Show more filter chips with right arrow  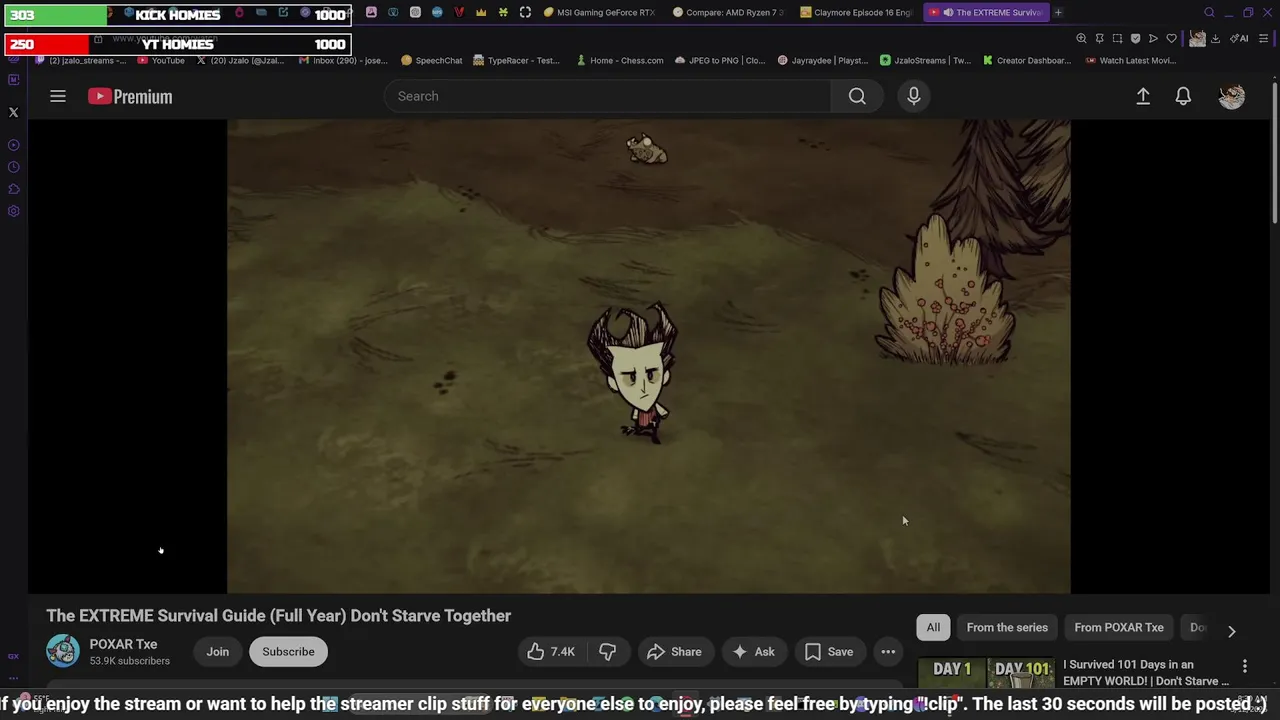click(x=1232, y=631)
